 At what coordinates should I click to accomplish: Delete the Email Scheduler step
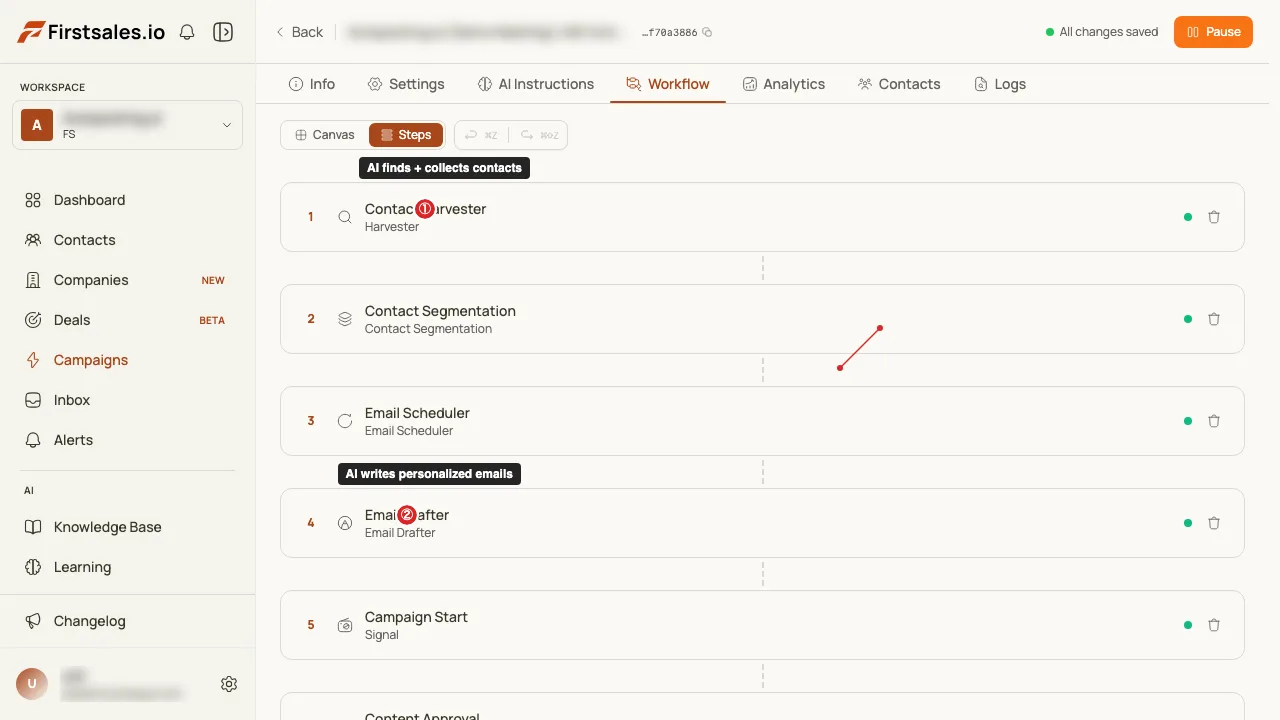tap(1214, 421)
